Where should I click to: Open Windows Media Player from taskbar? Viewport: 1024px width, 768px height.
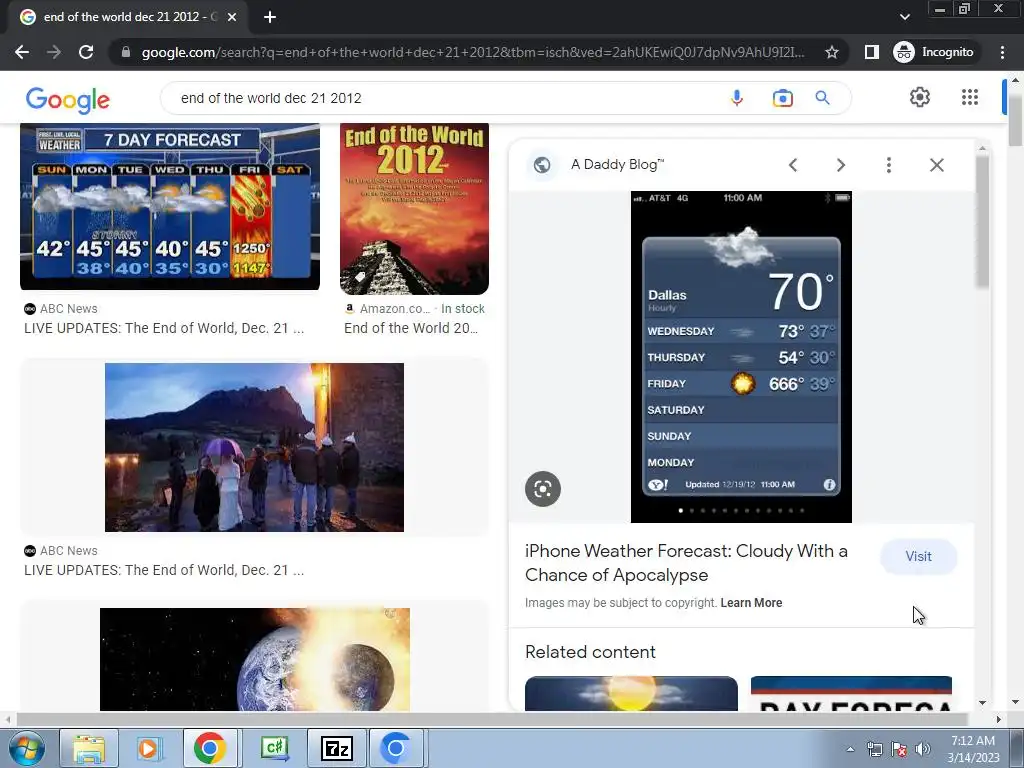coord(148,748)
